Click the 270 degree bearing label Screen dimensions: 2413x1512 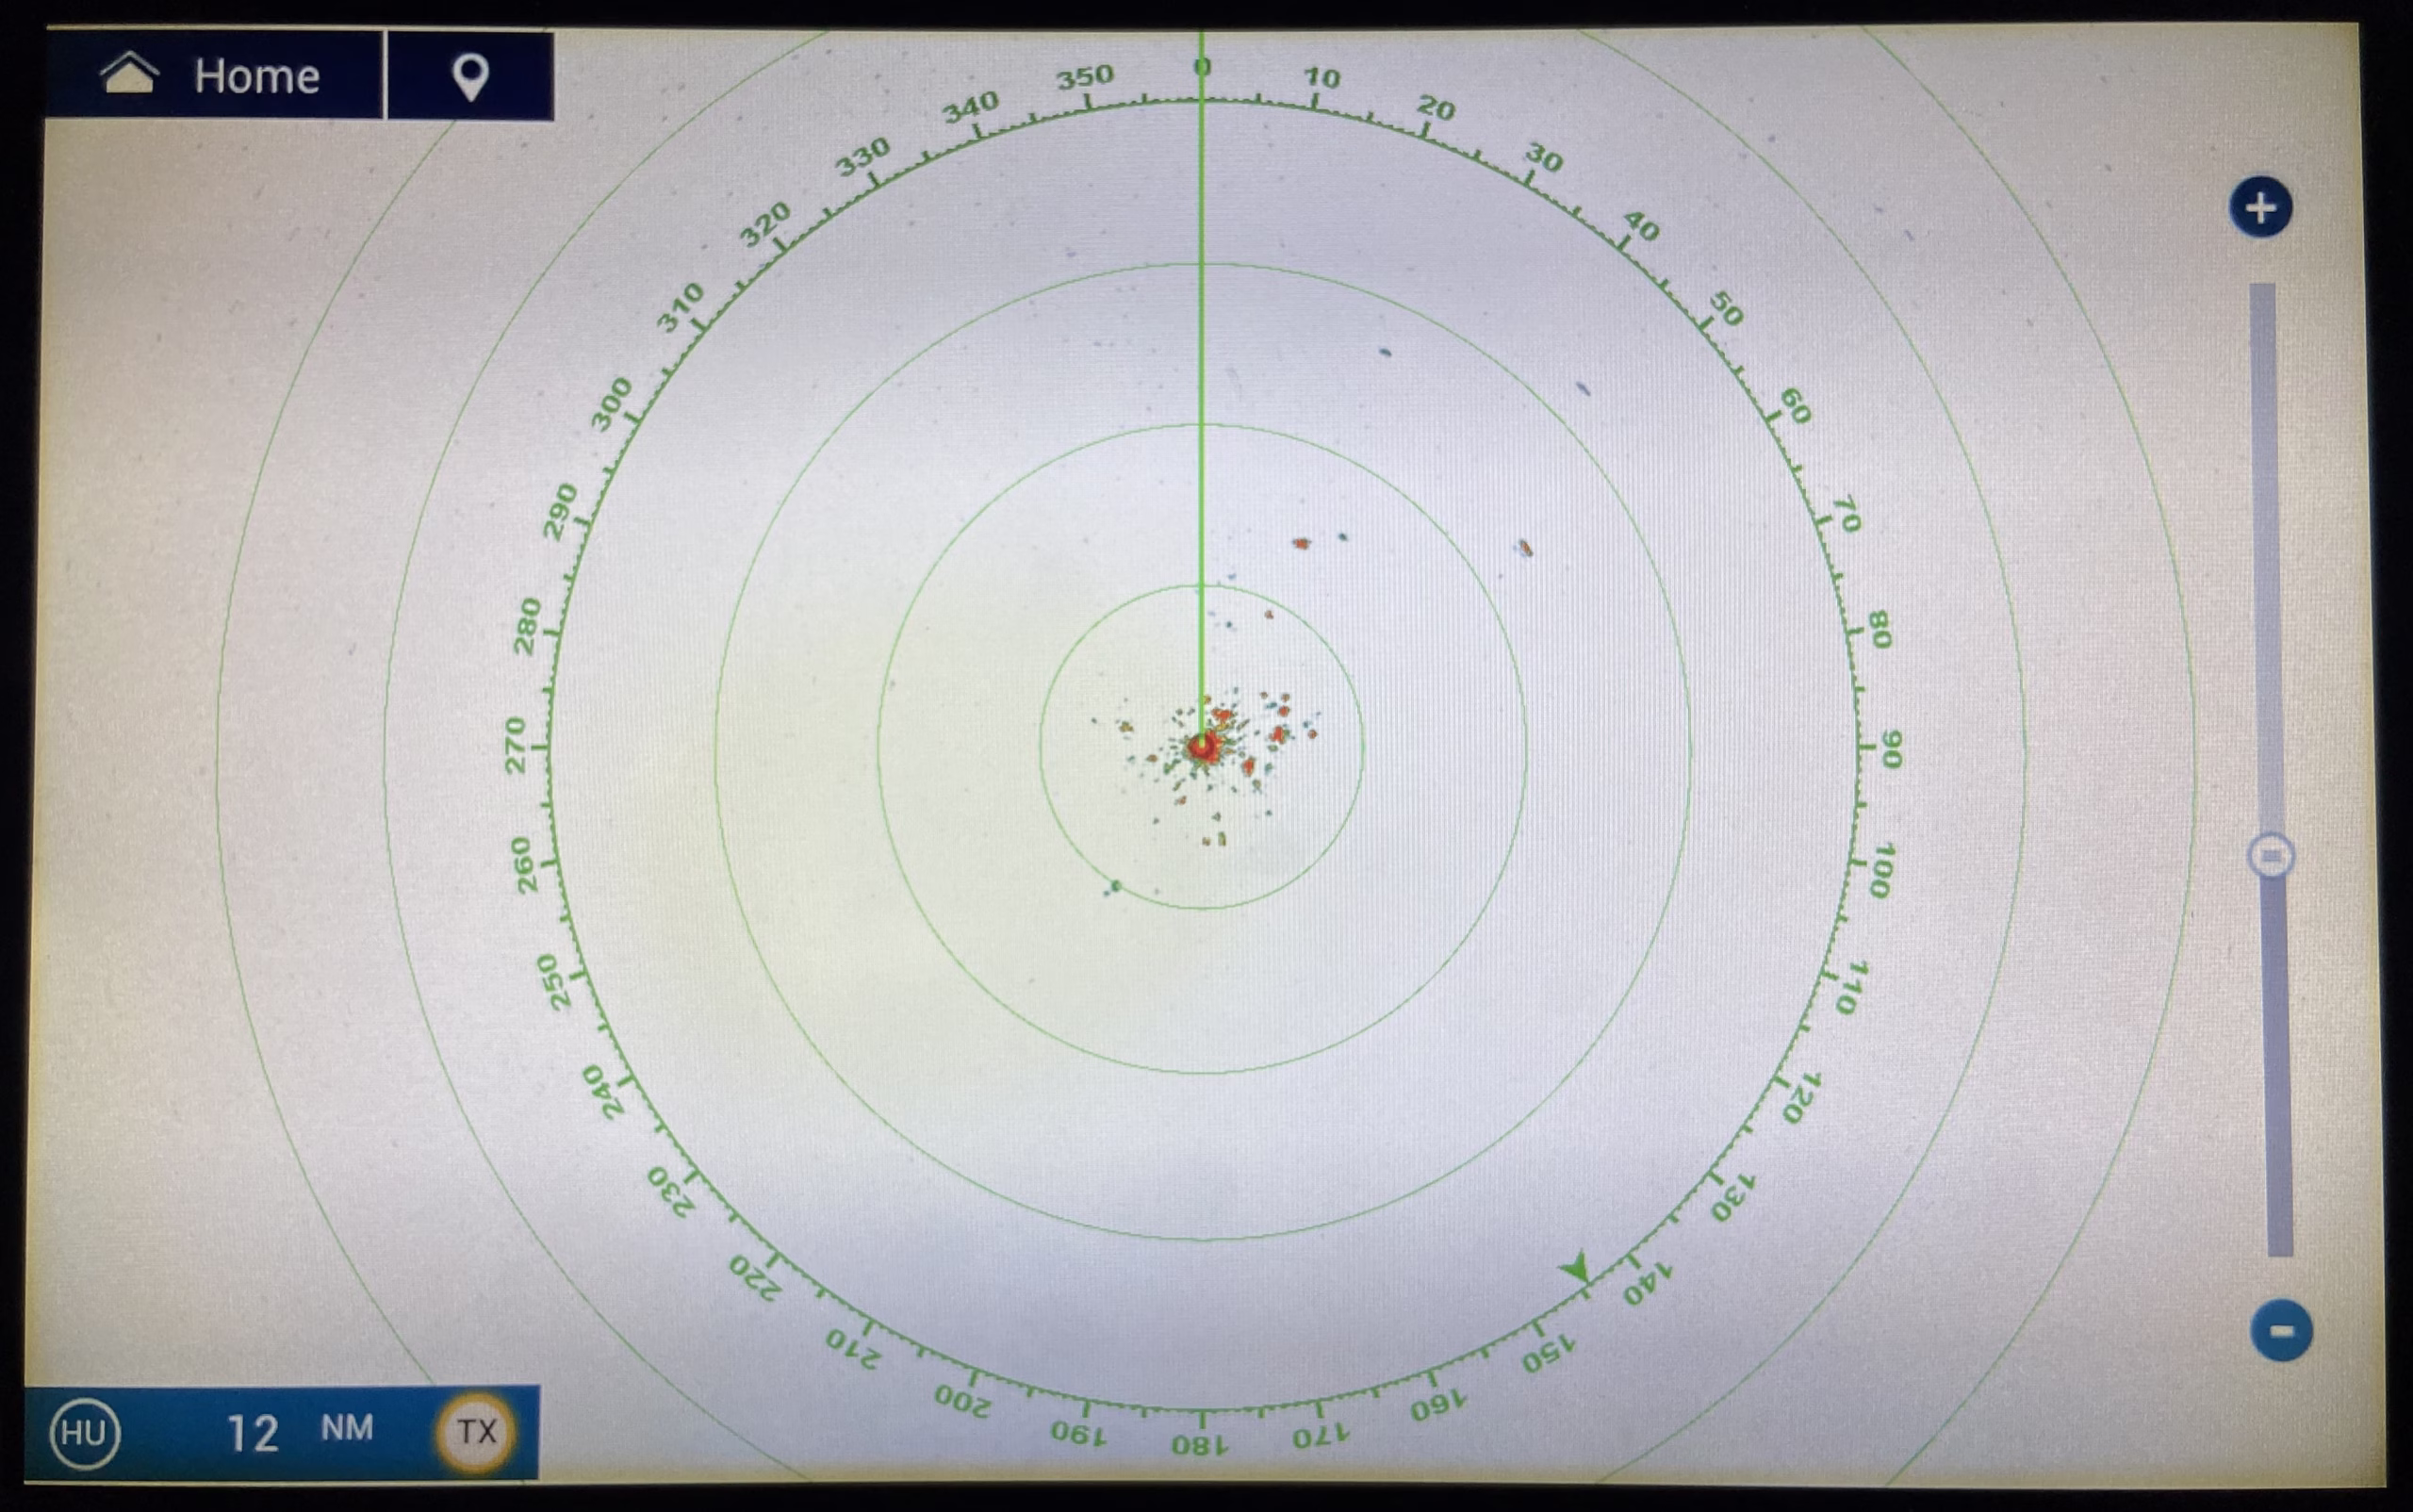(x=515, y=745)
